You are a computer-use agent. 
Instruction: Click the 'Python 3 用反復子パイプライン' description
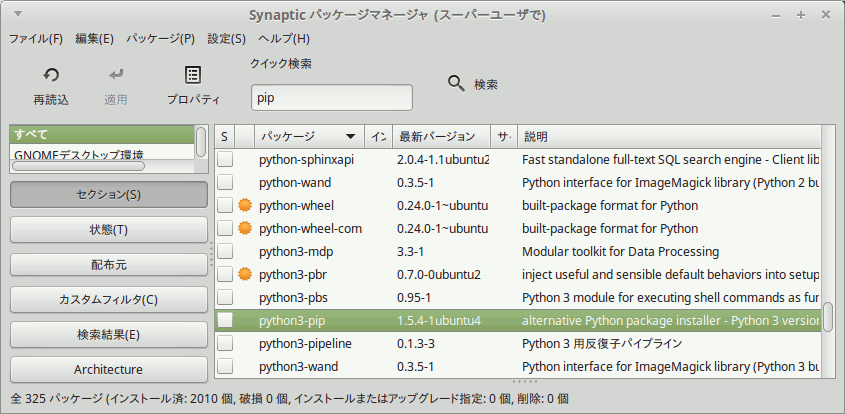coord(602,344)
